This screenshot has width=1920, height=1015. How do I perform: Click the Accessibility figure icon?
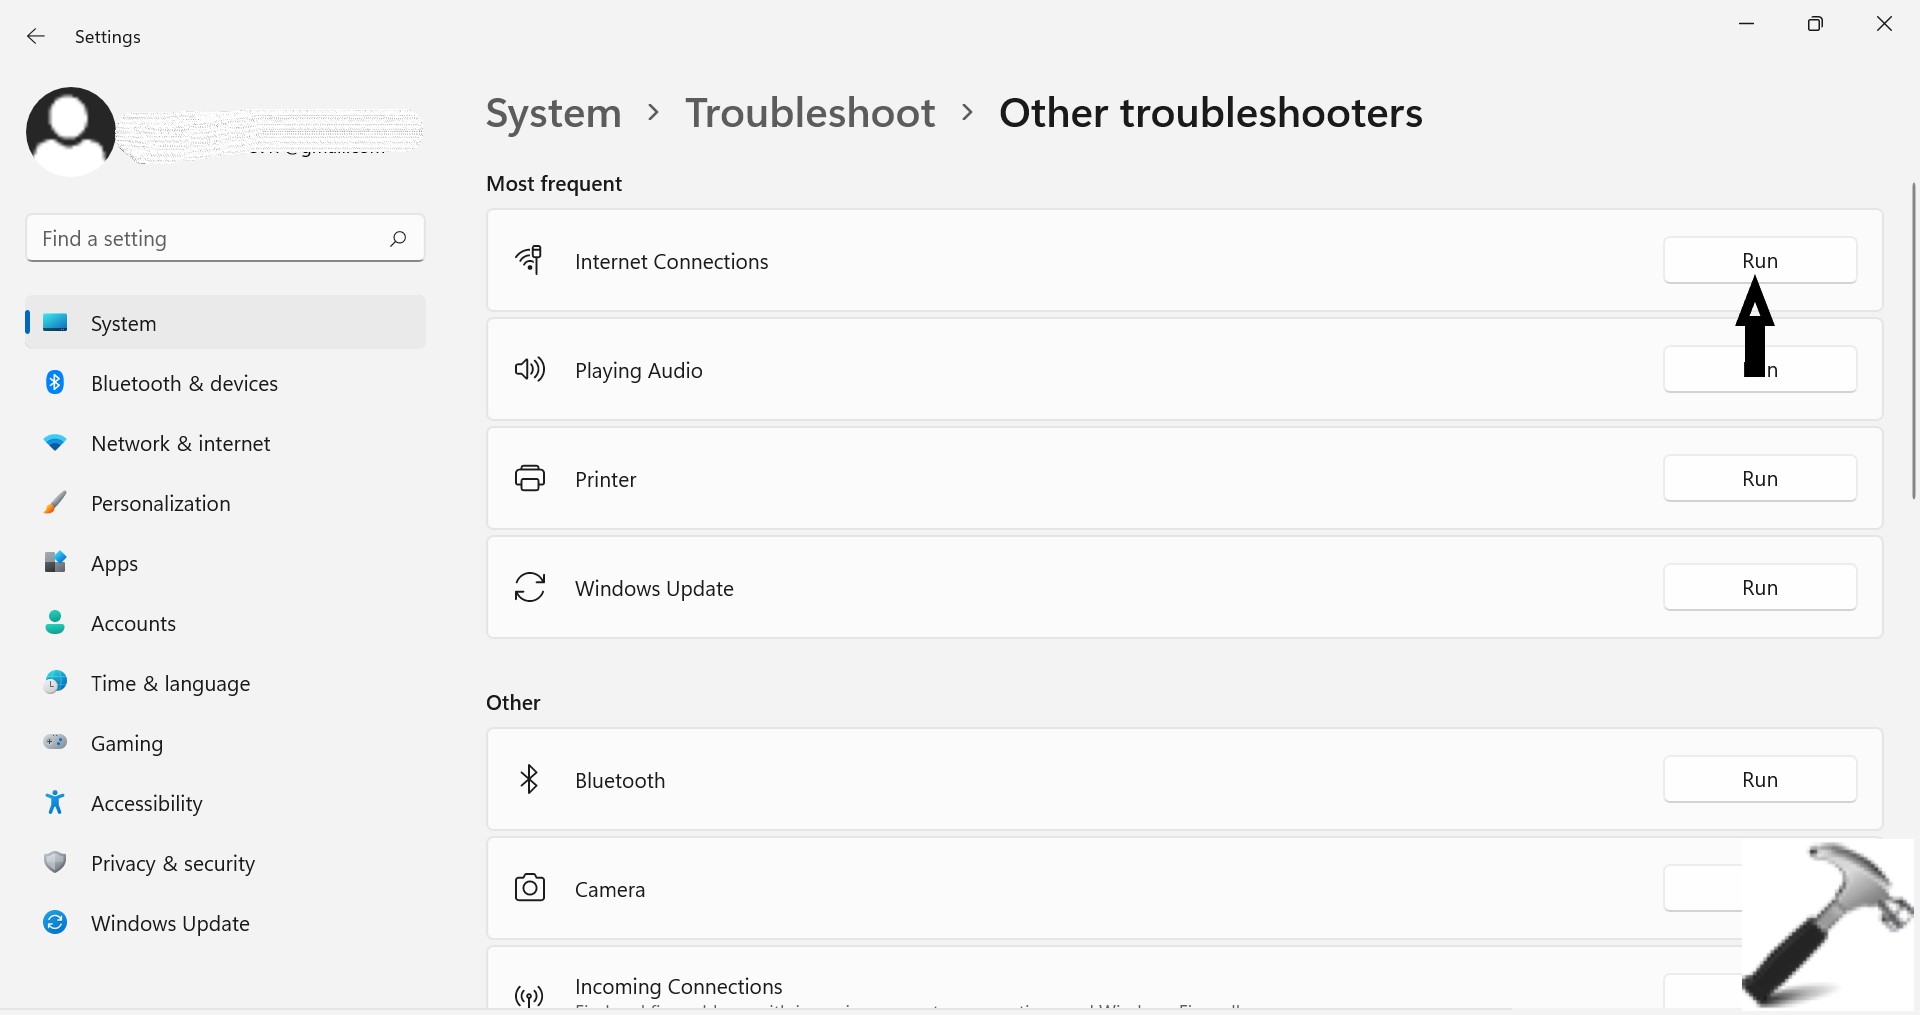(x=55, y=803)
